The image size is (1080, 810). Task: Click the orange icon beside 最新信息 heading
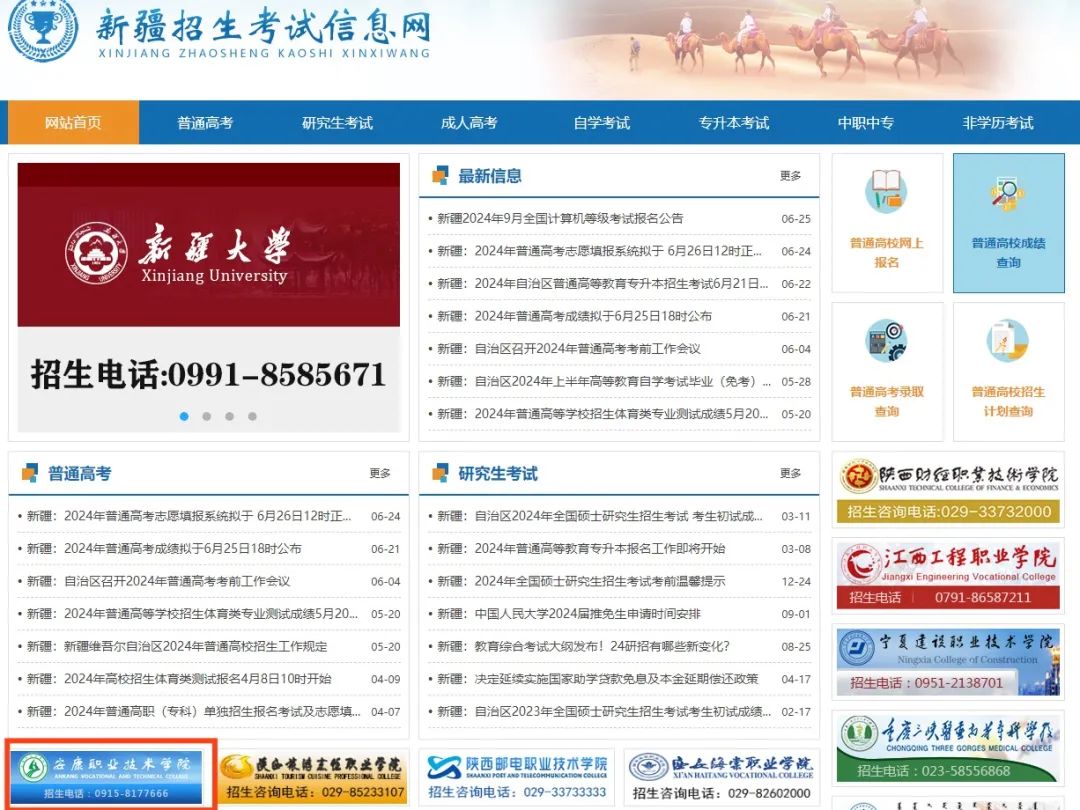pyautogui.click(x=440, y=176)
